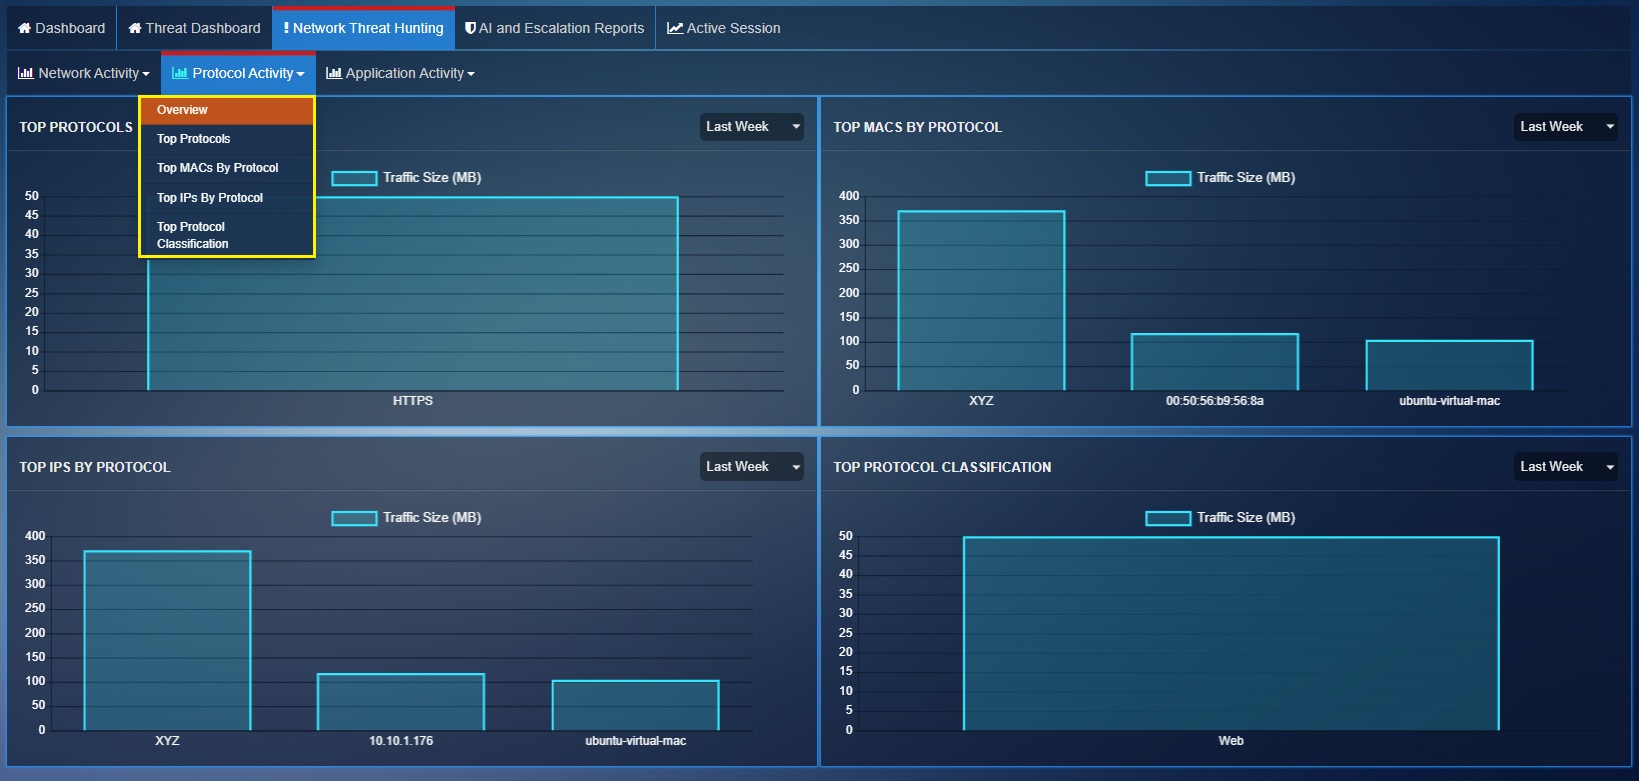Click the 00:50:56:b9:56:8a bar
Image resolution: width=1639 pixels, height=781 pixels.
(1215, 362)
